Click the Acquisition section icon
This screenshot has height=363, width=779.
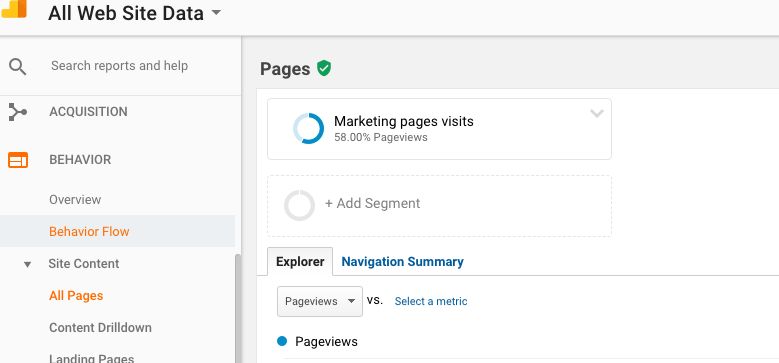(x=17, y=112)
